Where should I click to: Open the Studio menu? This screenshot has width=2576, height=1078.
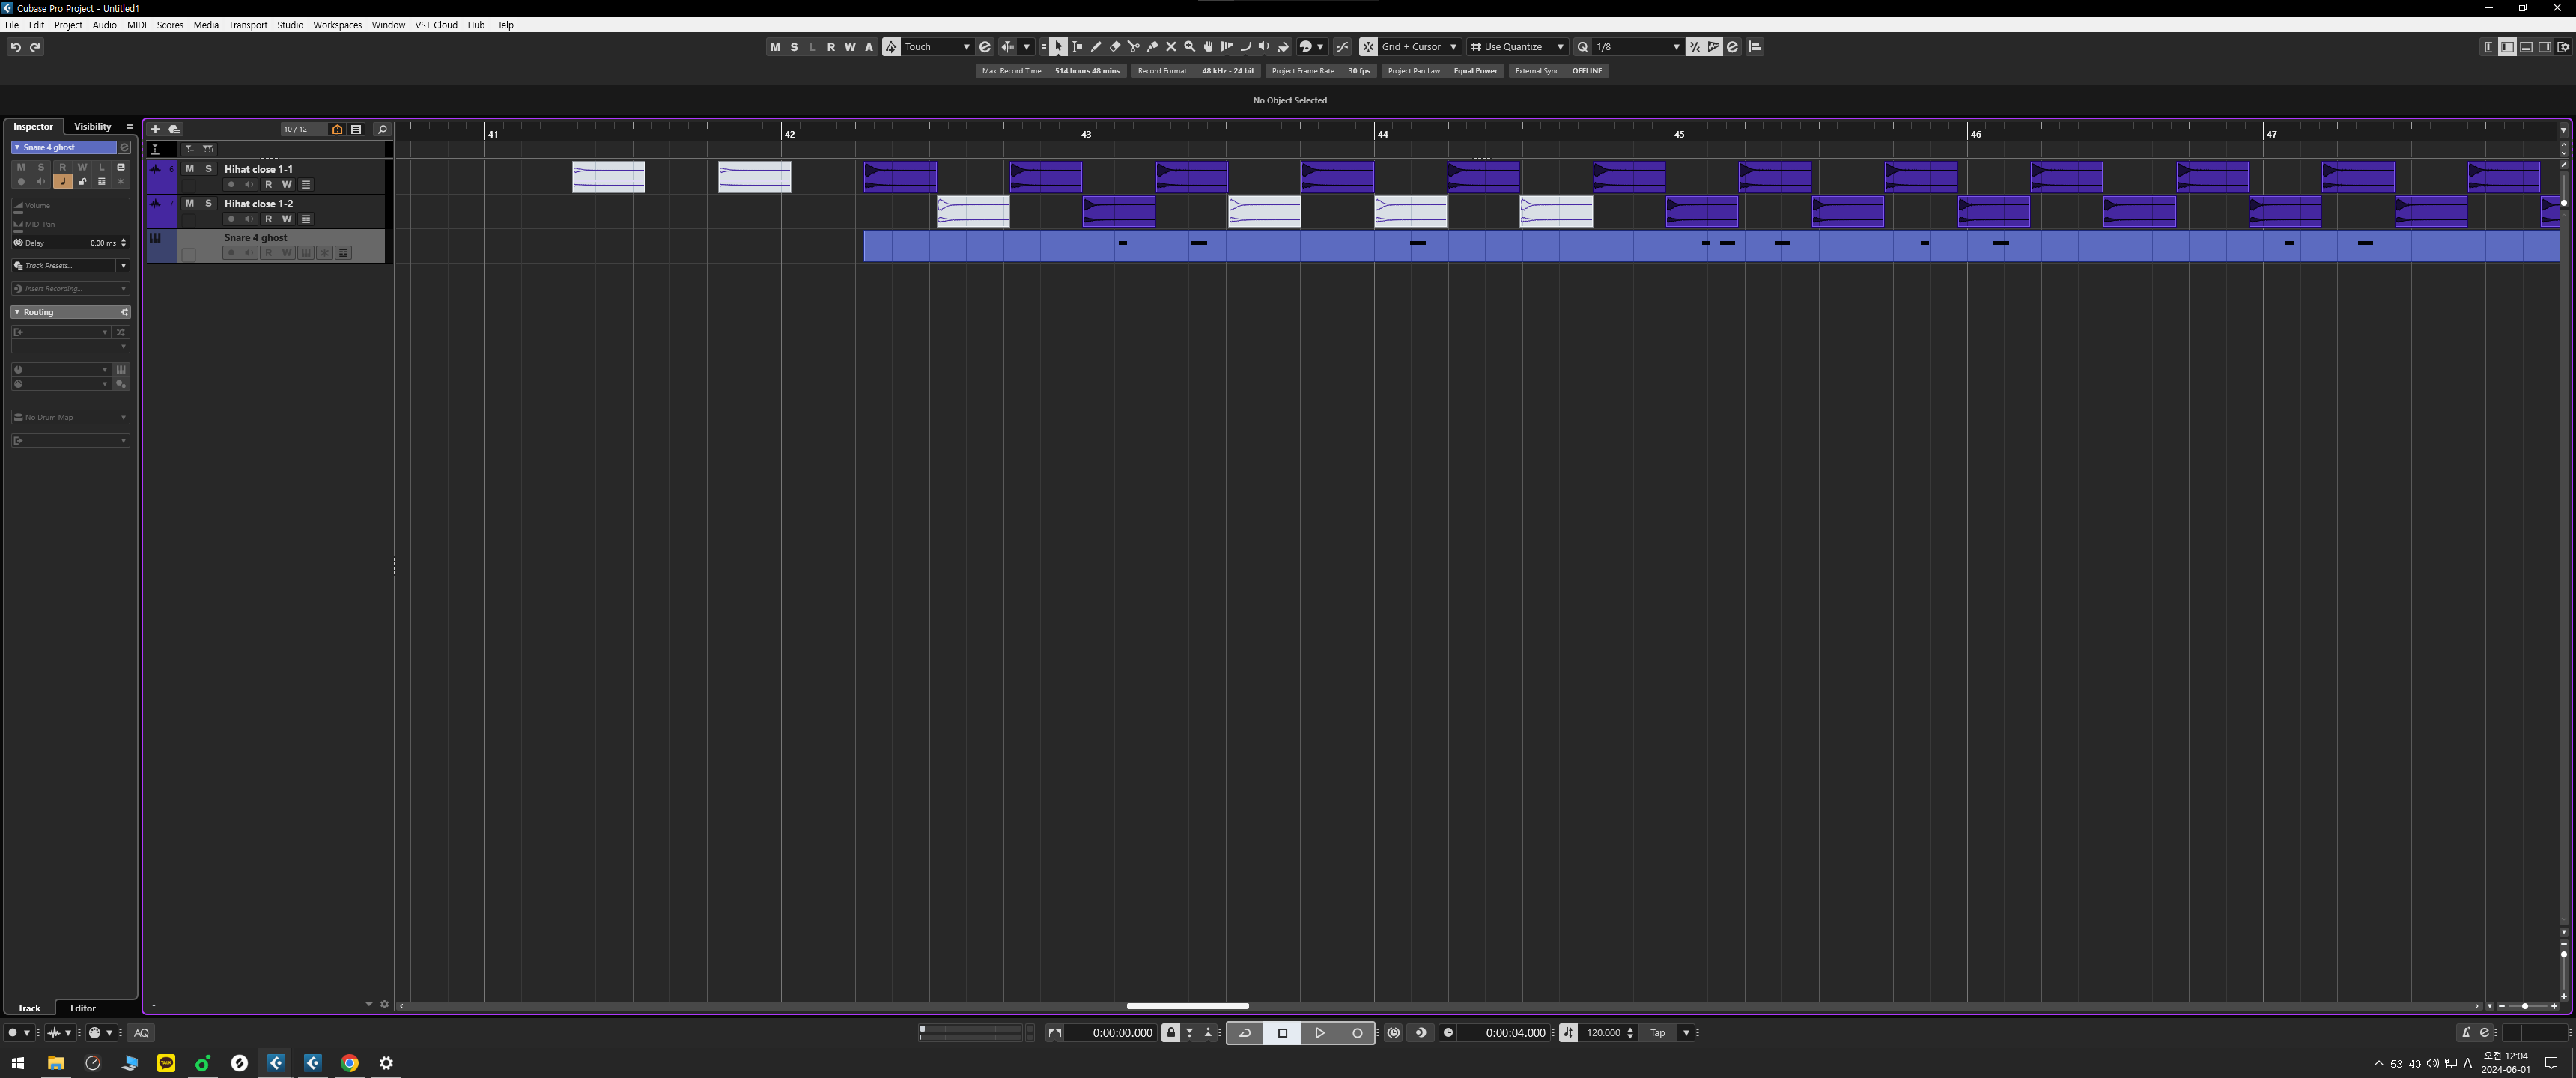[290, 25]
